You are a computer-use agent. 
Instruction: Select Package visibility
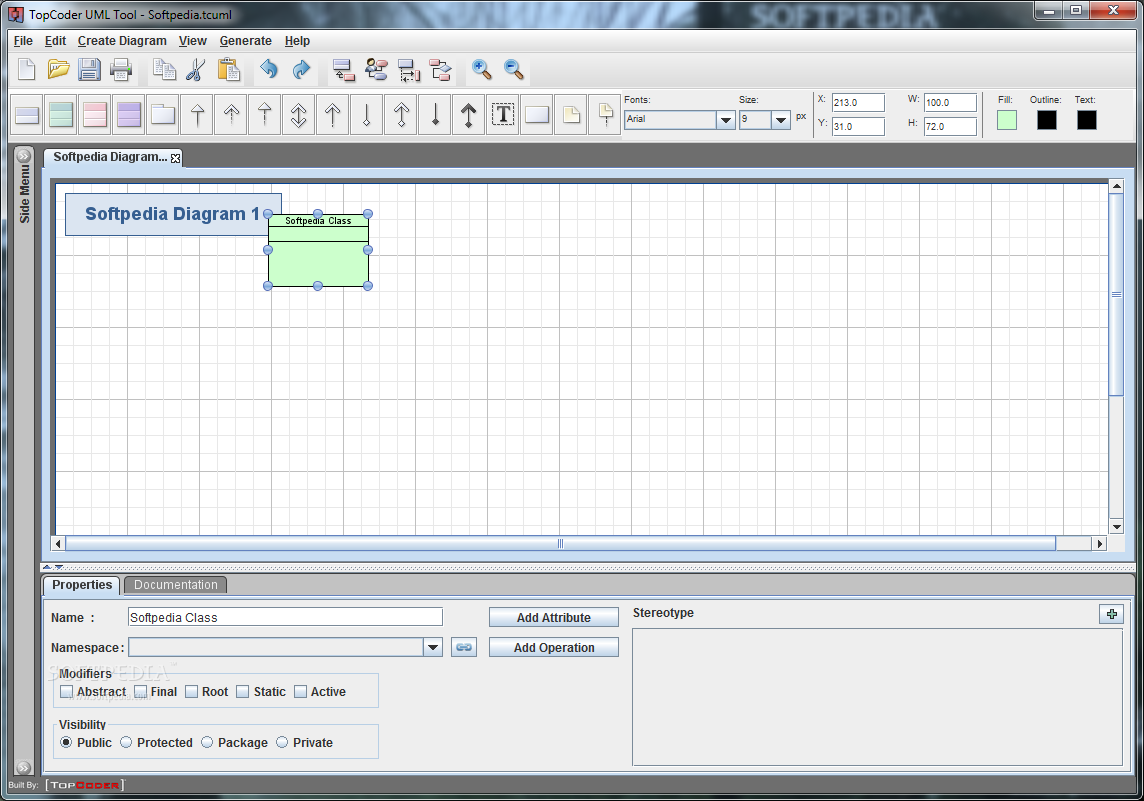pyautogui.click(x=207, y=742)
